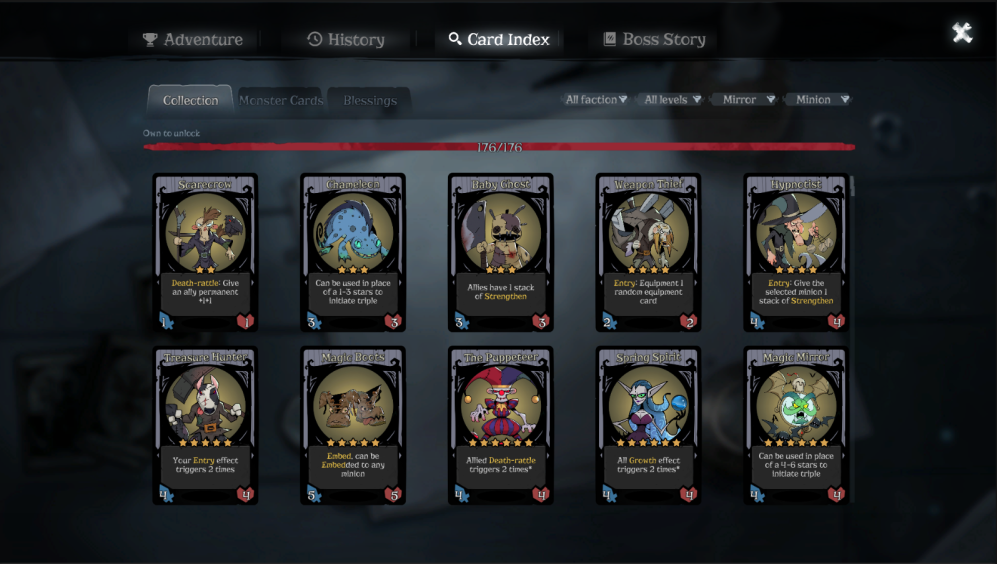
Task: Click the book icon beside Boss Story
Action: pyautogui.click(x=609, y=39)
